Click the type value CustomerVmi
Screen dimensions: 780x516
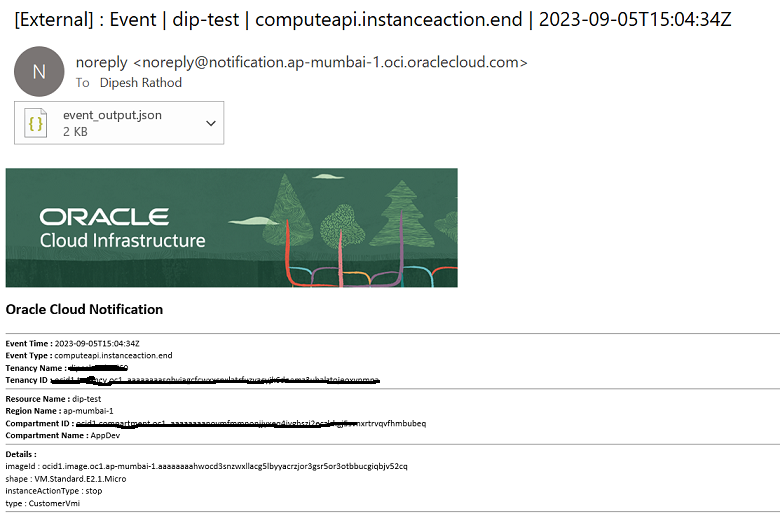[54, 503]
